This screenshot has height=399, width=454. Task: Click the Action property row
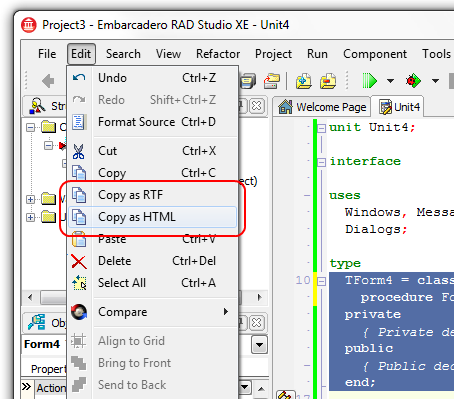coord(51,388)
